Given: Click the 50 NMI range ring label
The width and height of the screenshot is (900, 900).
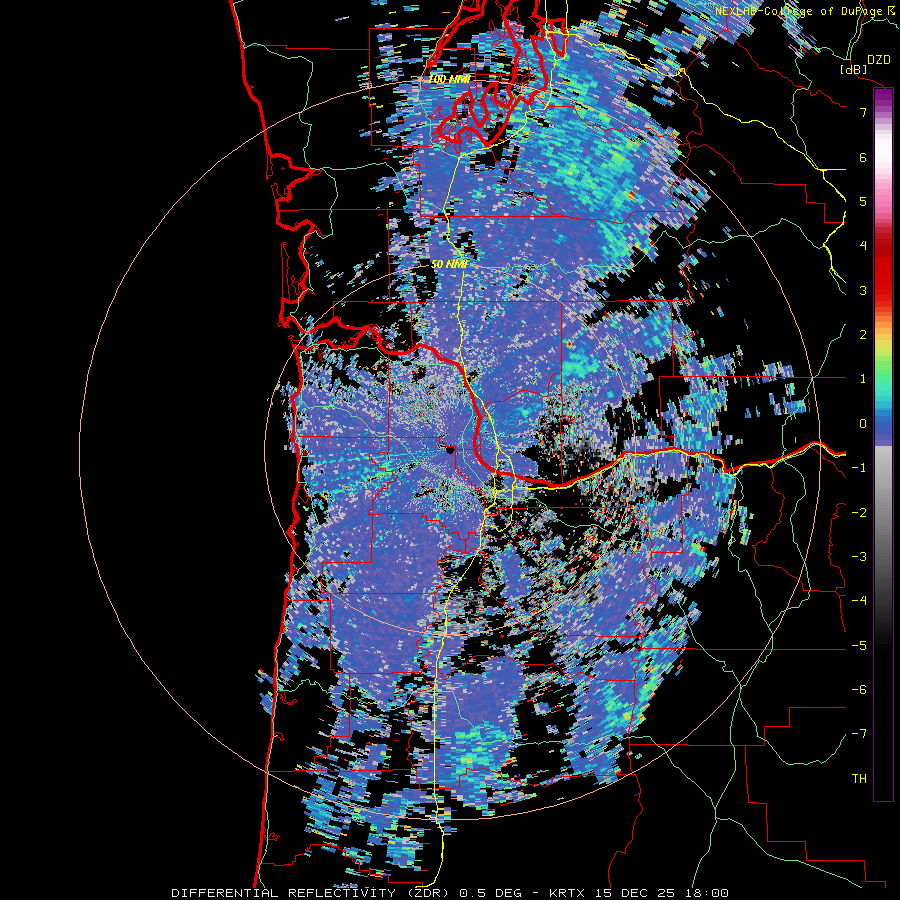Looking at the screenshot, I should (449, 264).
